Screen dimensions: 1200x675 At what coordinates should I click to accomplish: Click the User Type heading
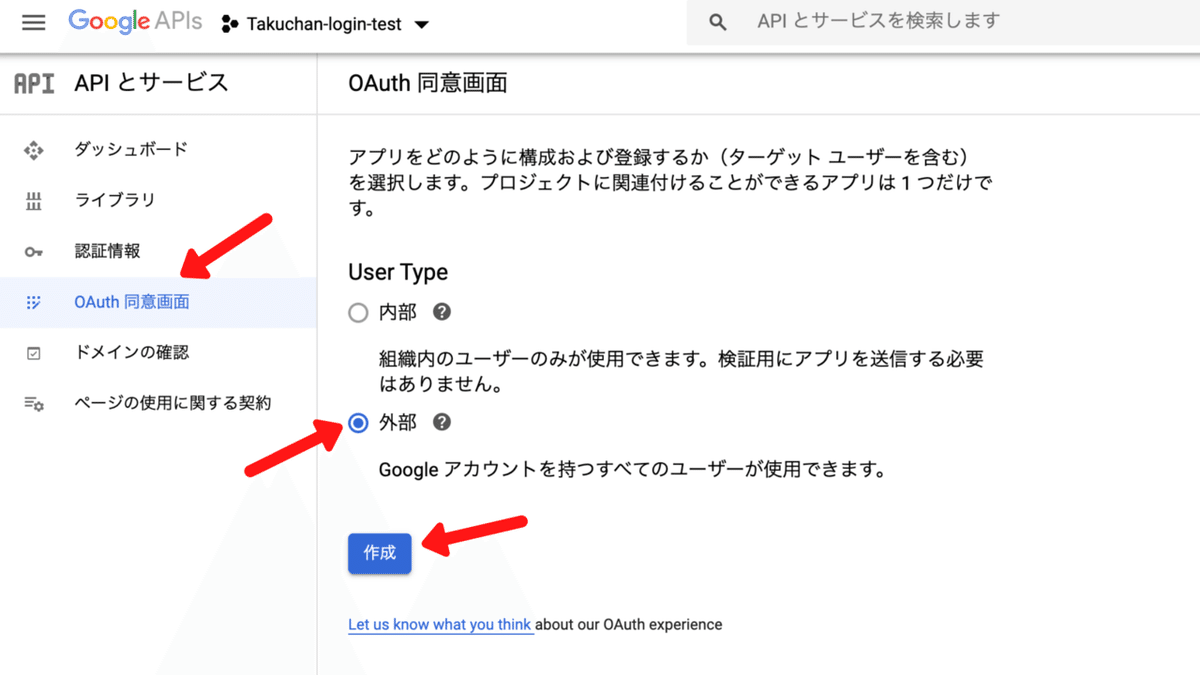(x=398, y=272)
